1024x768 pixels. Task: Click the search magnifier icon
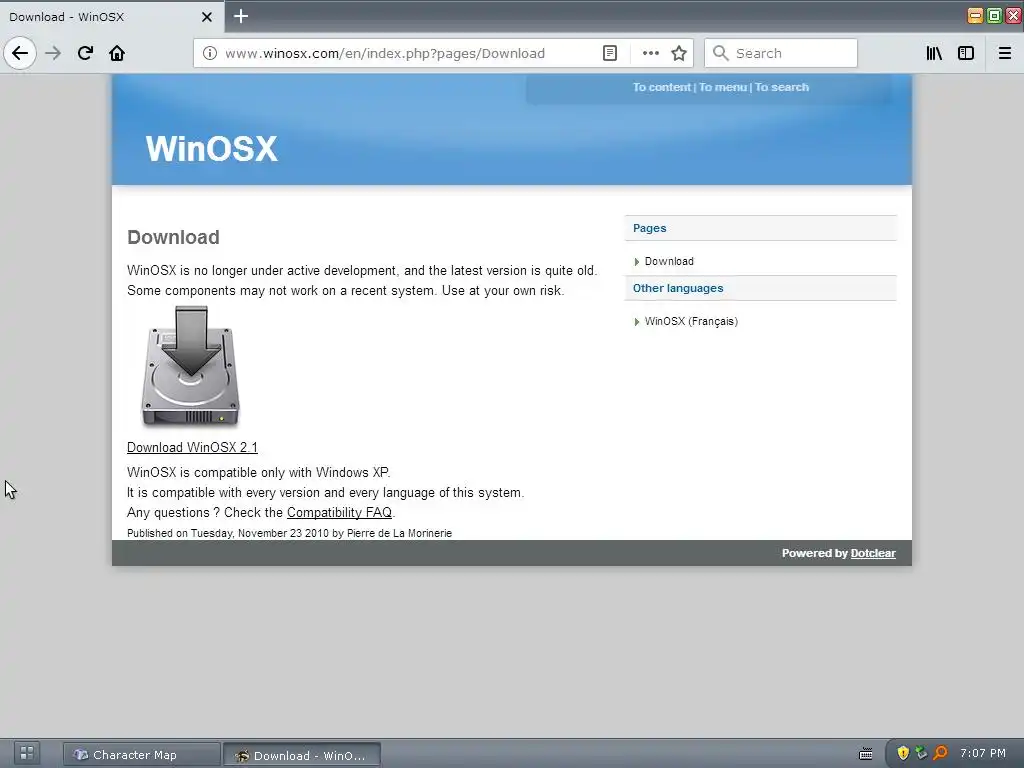pyautogui.click(x=720, y=53)
